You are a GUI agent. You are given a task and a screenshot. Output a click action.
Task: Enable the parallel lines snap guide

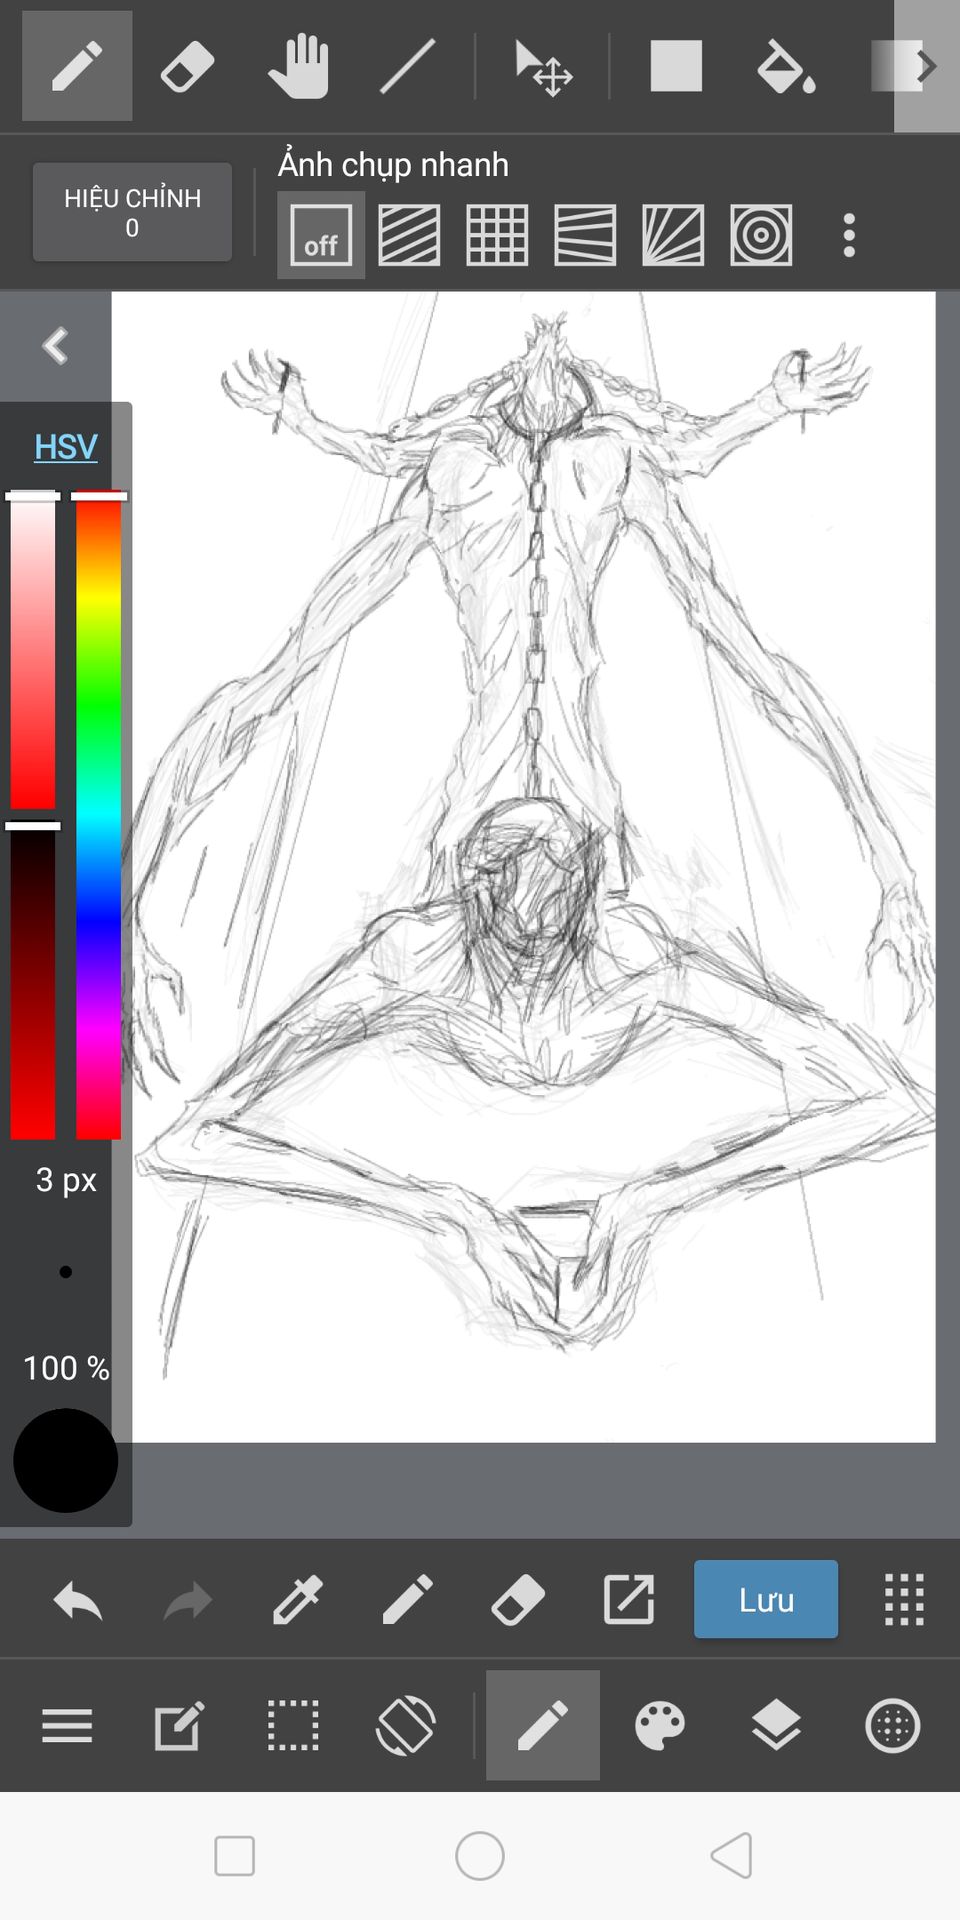(x=409, y=235)
